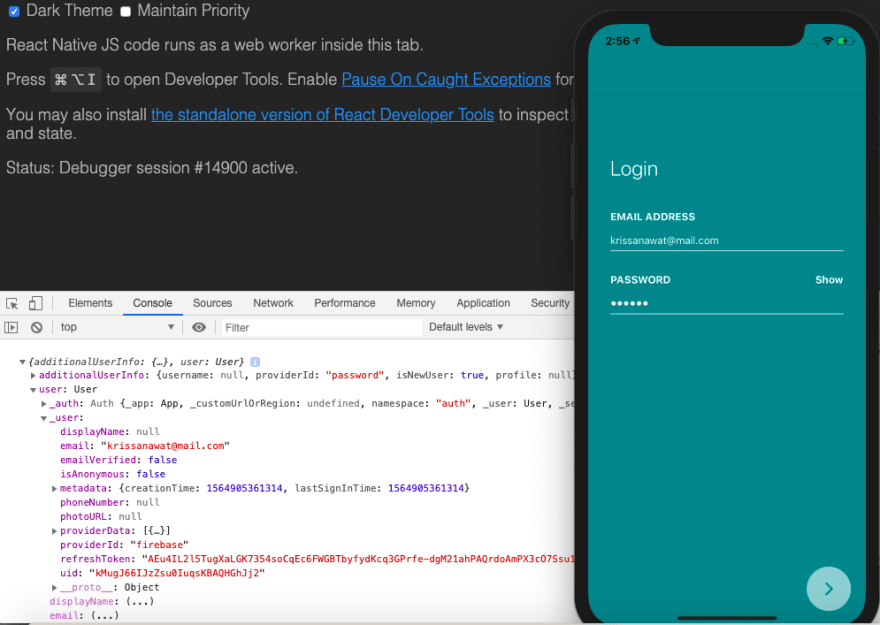Expand the _auth: Auth node
Image resolution: width=880 pixels, height=625 pixels.
coord(44,403)
